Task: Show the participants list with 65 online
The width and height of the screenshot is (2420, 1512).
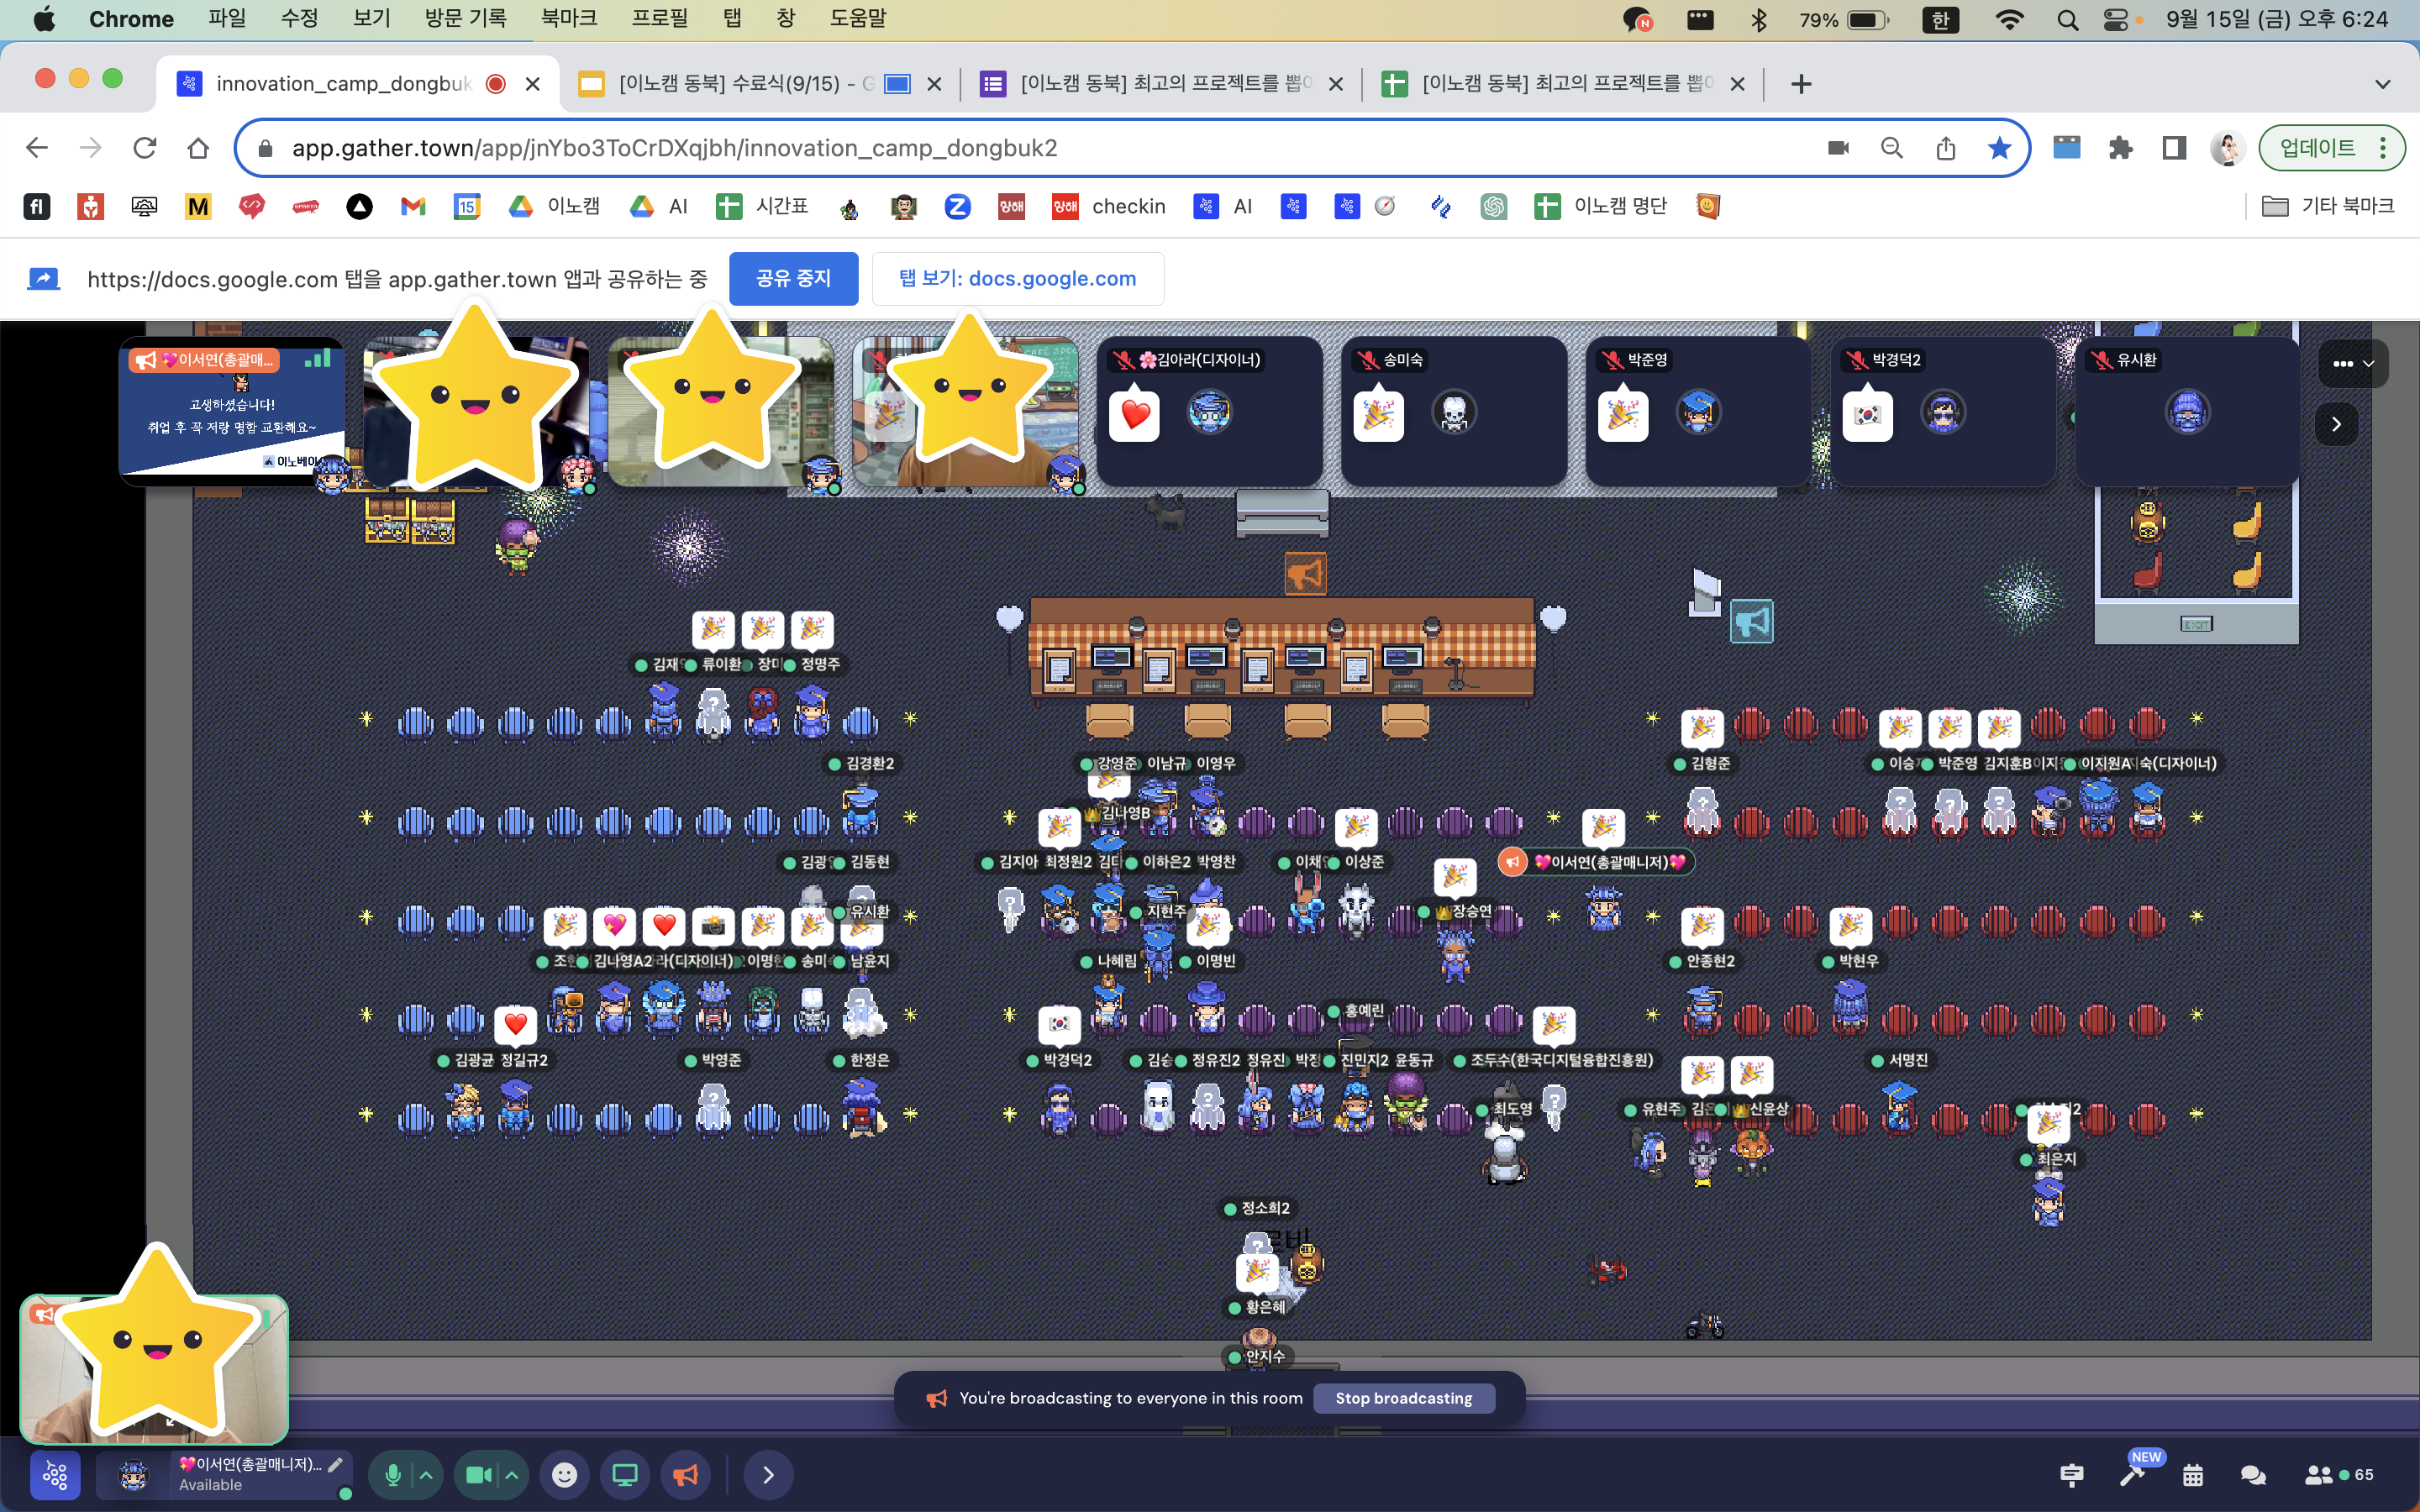Action: pyautogui.click(x=2338, y=1475)
